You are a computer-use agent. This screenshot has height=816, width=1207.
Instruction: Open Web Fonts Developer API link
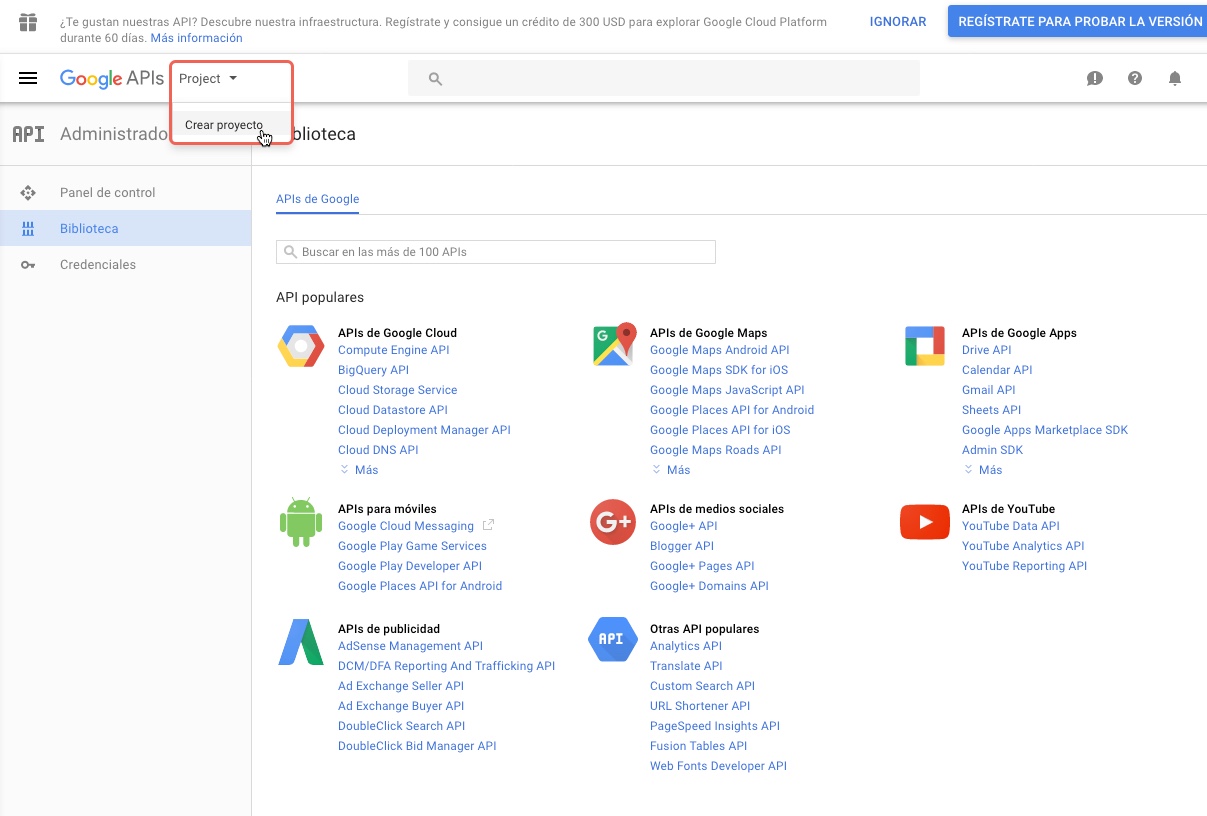719,766
